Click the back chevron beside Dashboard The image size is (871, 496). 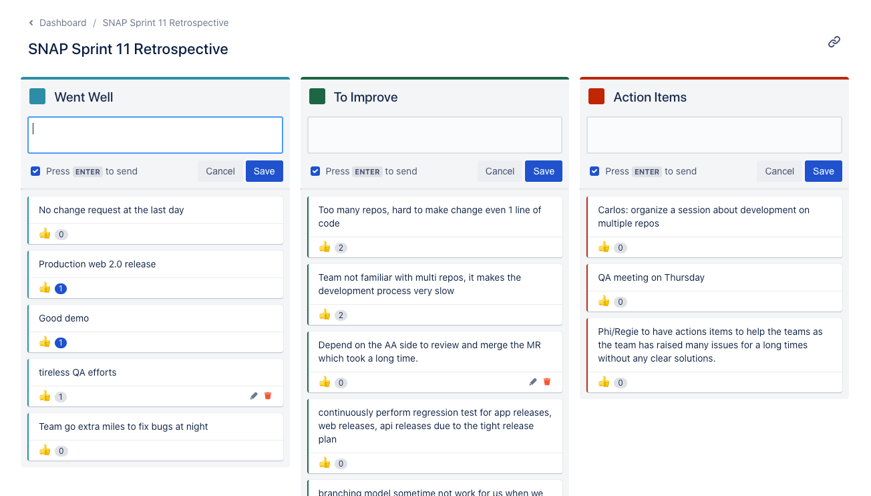pyautogui.click(x=31, y=23)
